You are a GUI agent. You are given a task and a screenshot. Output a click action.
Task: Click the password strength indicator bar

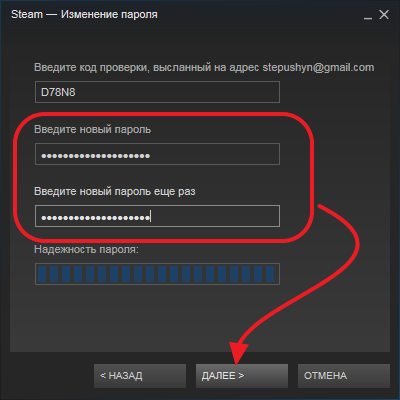tap(157, 274)
